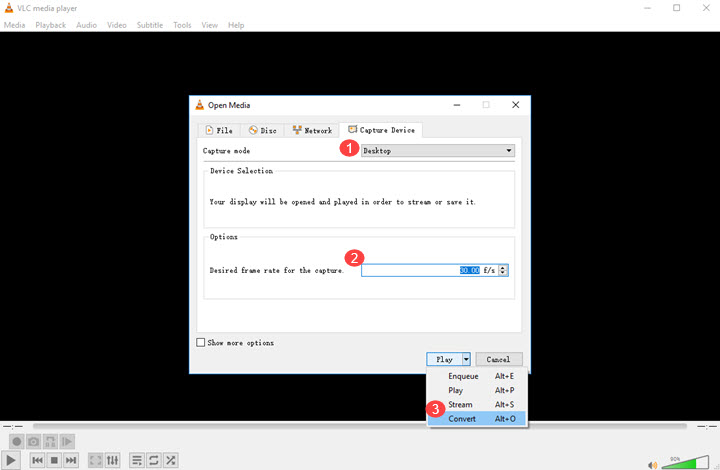Click the A-B loop button
This screenshot has width=720, height=470.
(x=50, y=442)
